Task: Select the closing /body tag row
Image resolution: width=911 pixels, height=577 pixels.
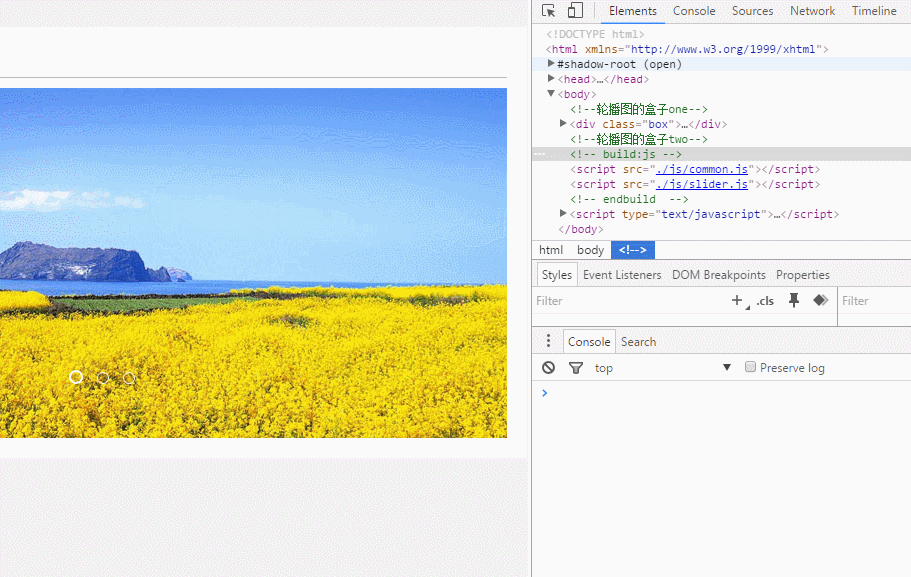Action: 581,229
